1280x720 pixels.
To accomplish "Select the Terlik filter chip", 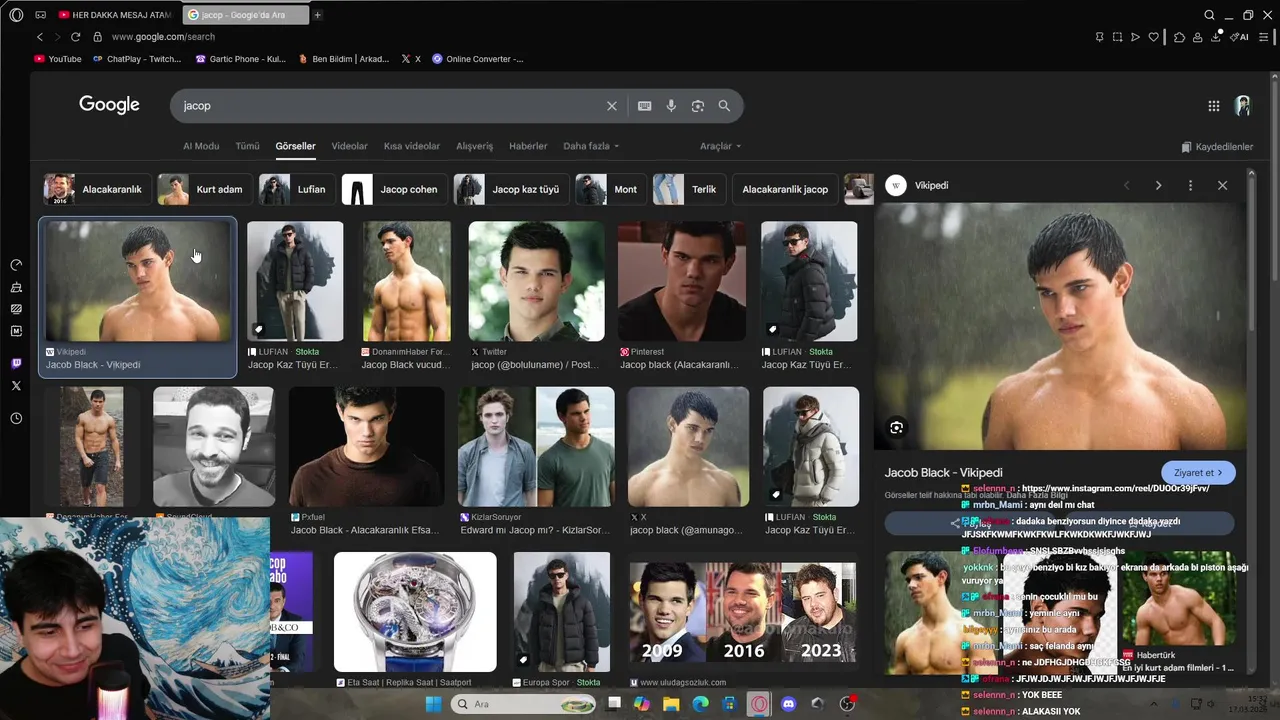I will [x=688, y=189].
